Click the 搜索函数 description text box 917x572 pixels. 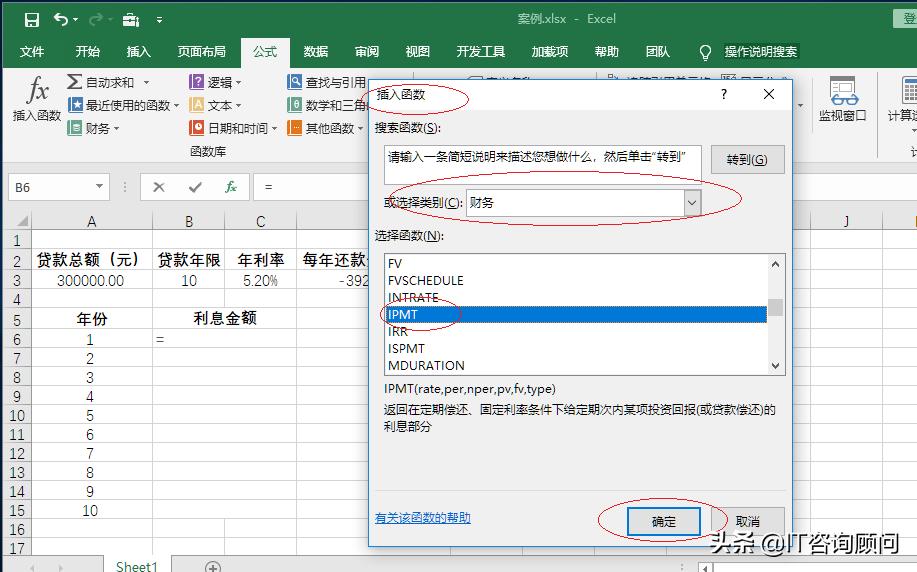pyautogui.click(x=543, y=164)
